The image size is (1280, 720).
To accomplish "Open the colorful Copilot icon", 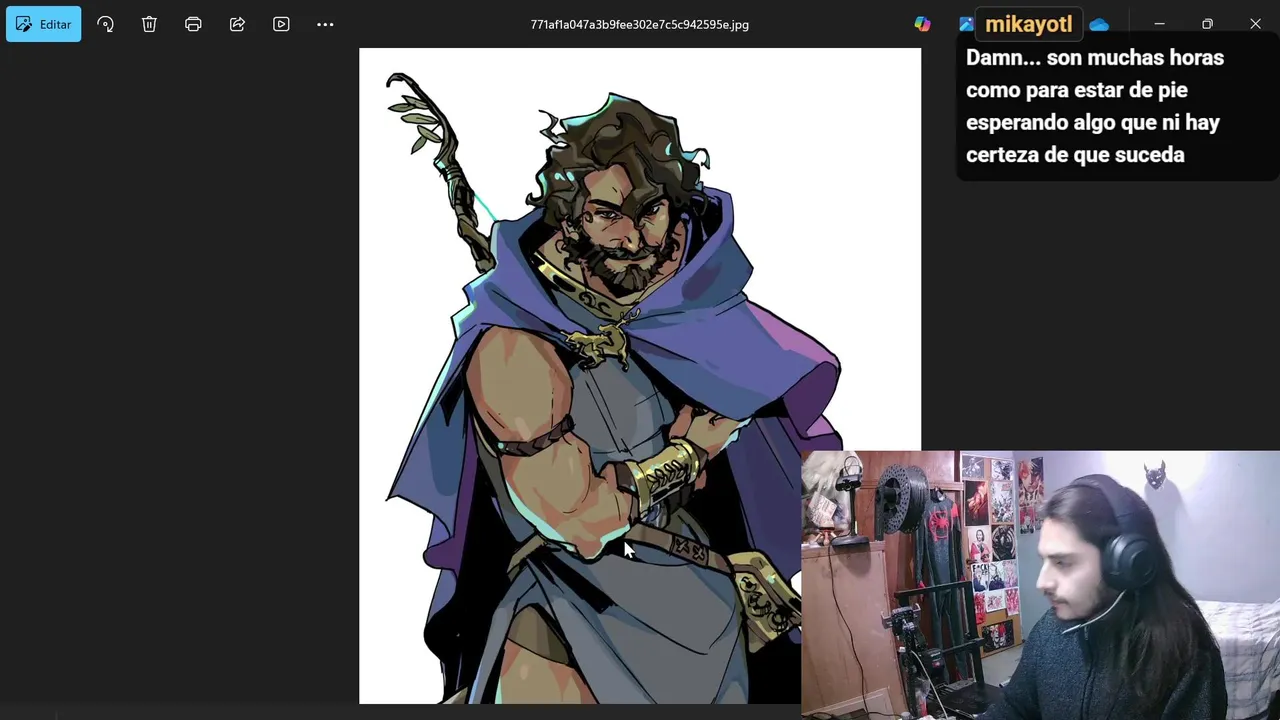I will coord(922,24).
